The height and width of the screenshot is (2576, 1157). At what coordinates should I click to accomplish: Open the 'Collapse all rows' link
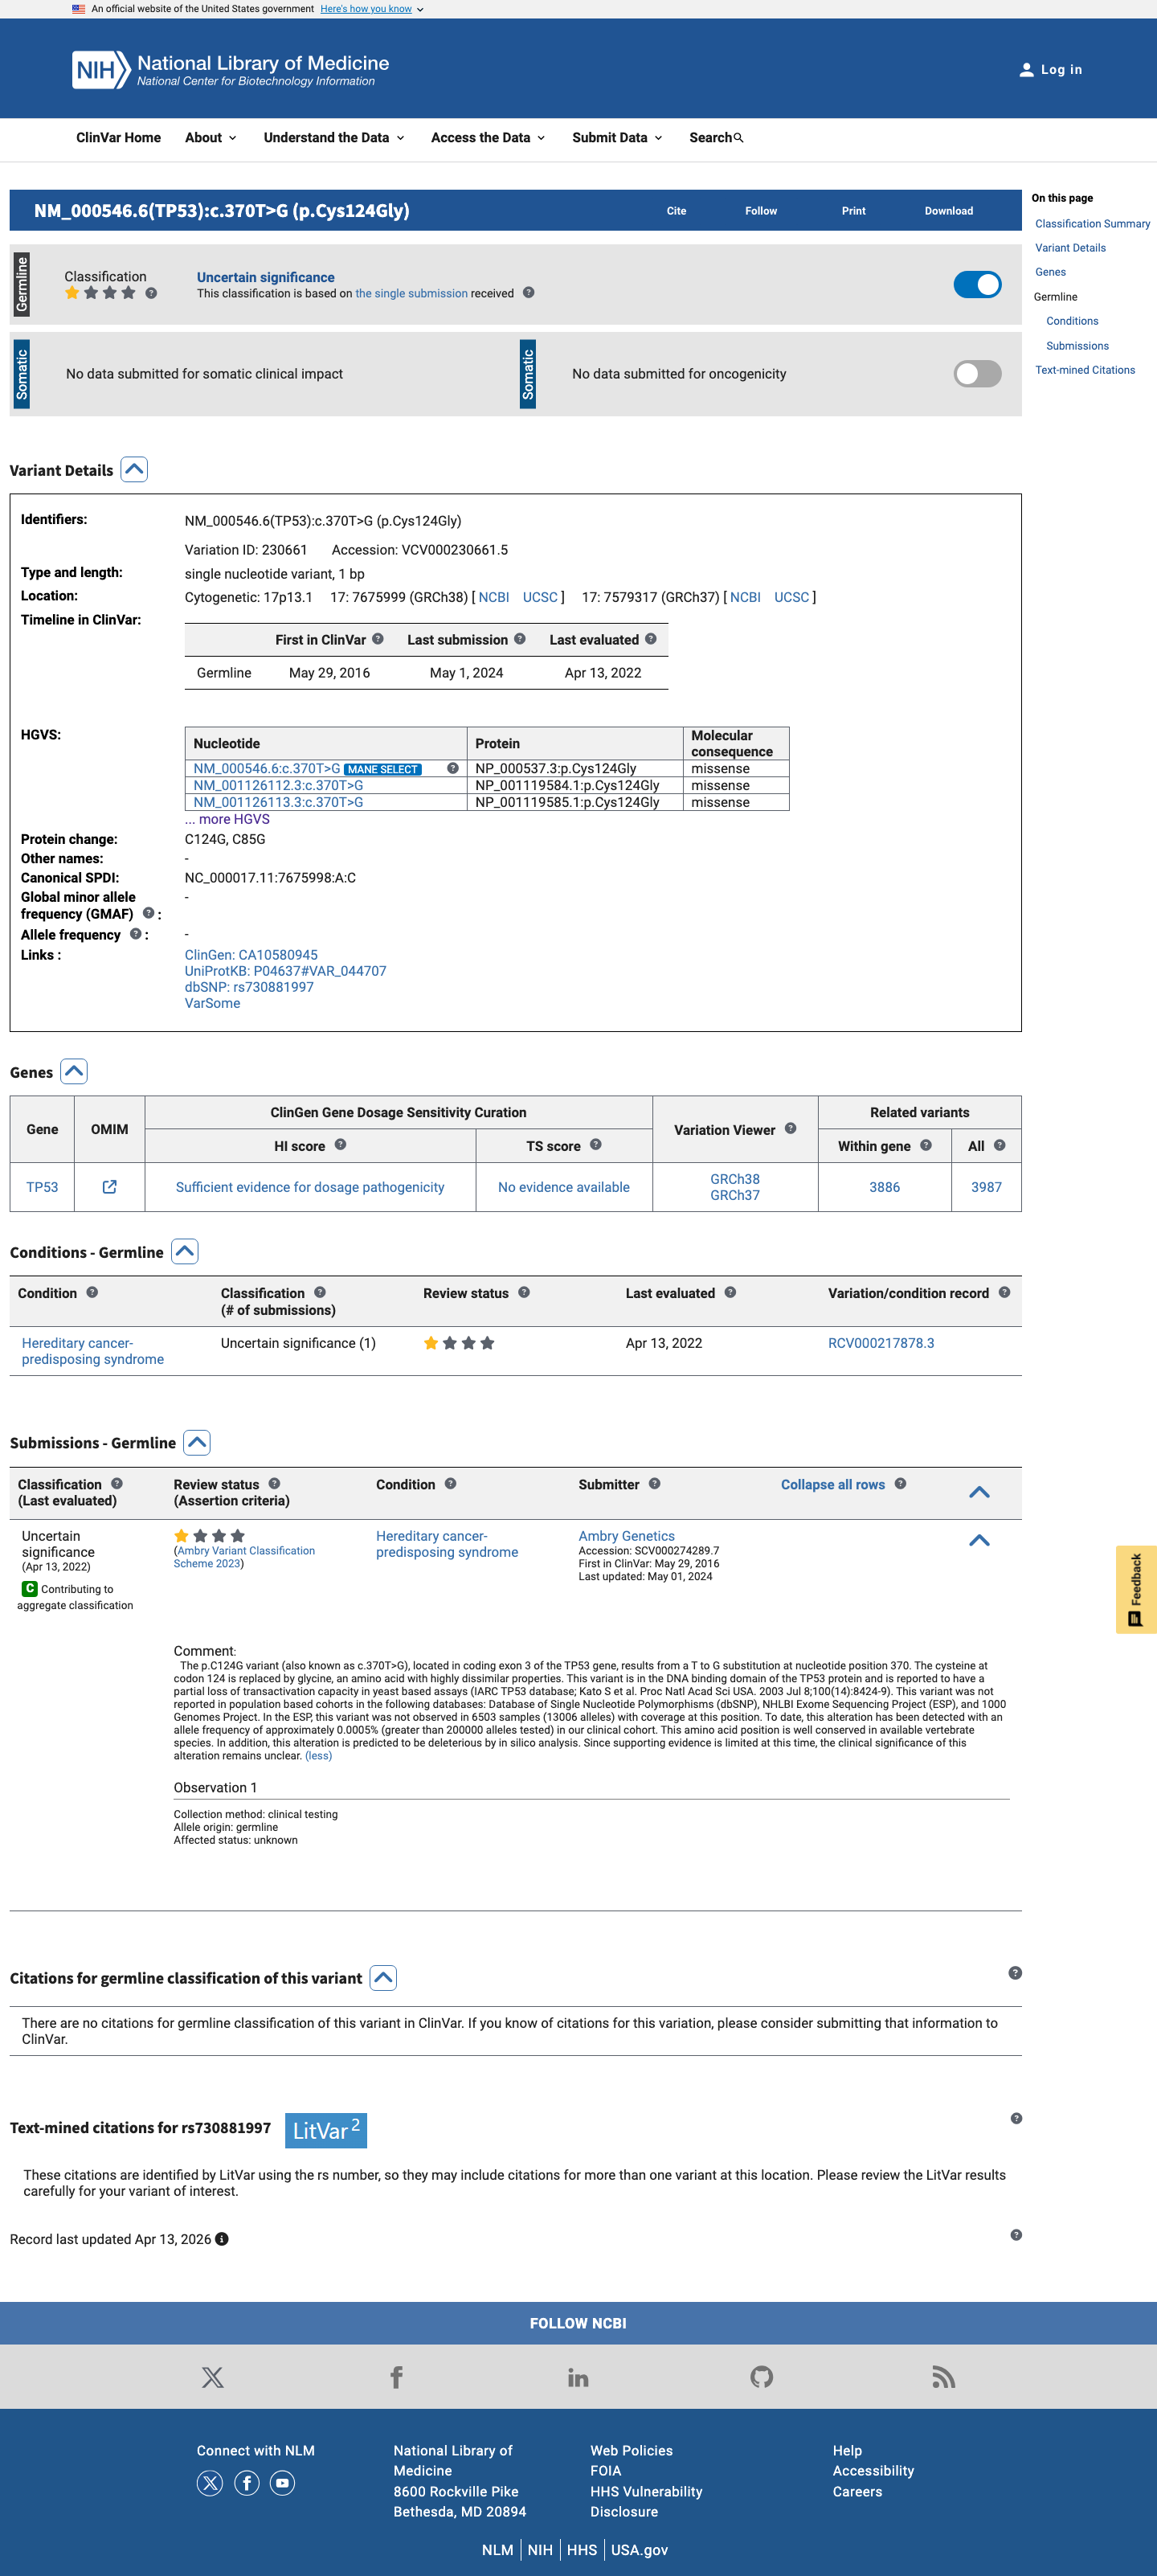[833, 1485]
